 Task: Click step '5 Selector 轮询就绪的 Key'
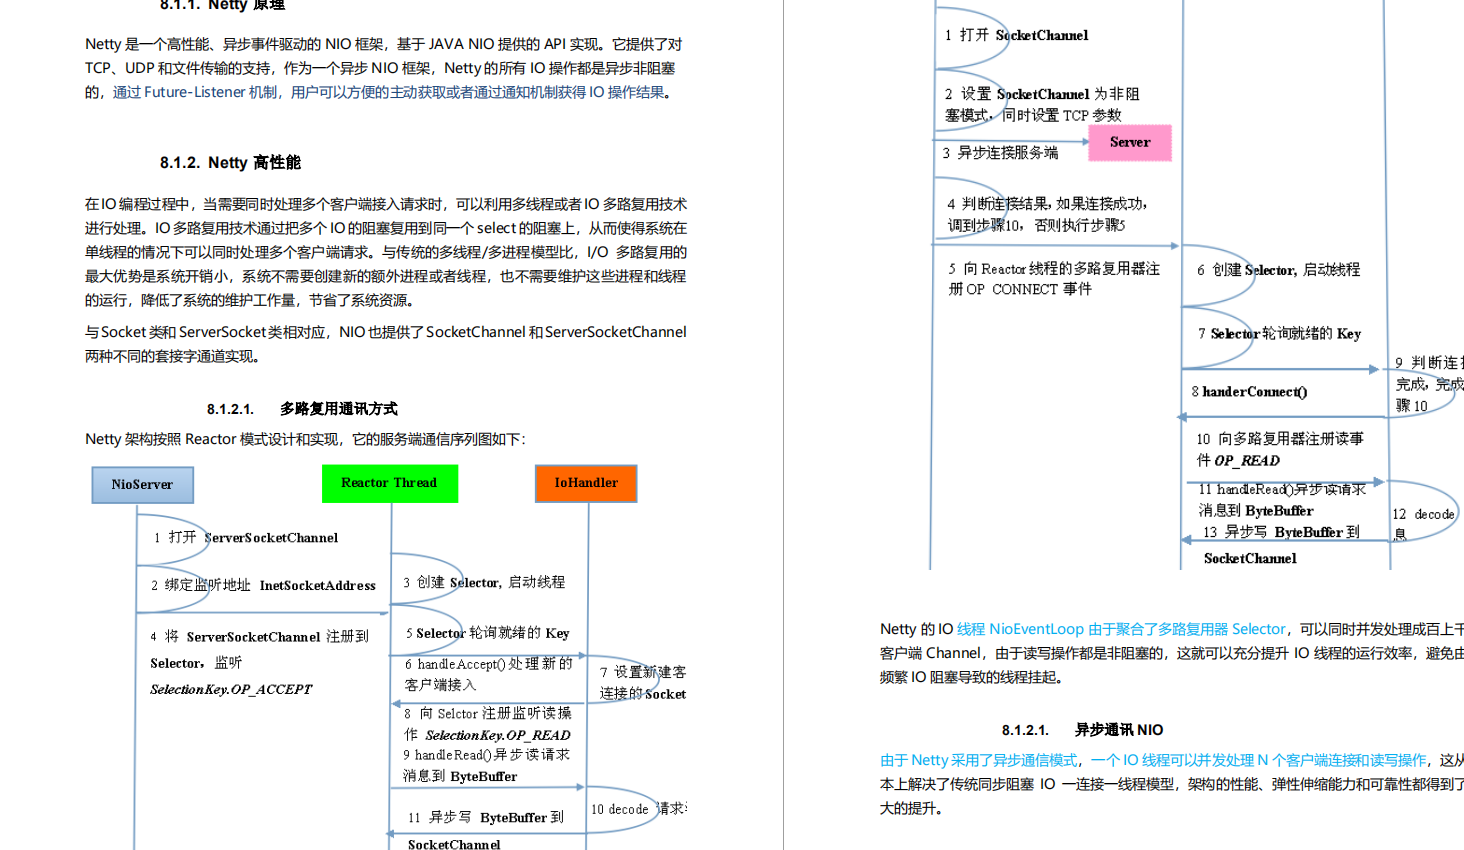coord(487,633)
